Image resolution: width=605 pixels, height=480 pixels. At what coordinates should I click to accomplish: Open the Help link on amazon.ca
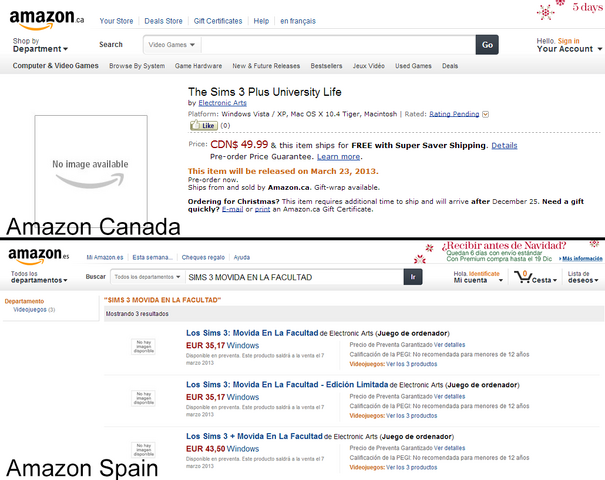[261, 21]
